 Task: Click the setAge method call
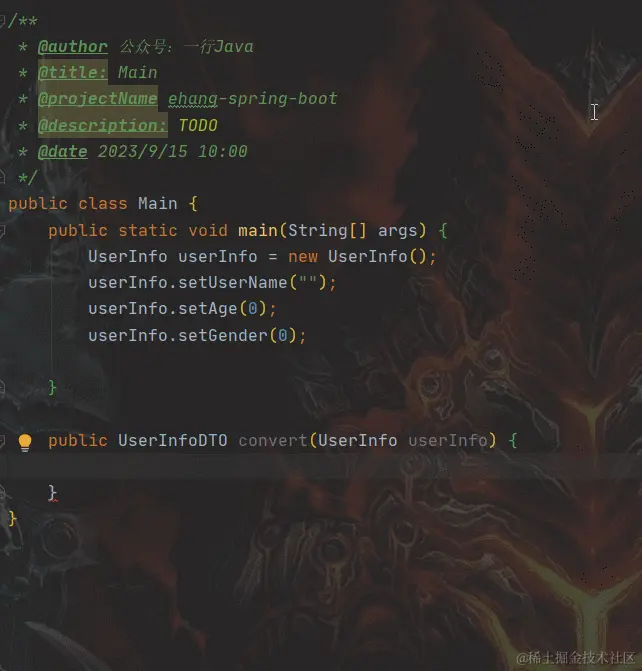208,309
